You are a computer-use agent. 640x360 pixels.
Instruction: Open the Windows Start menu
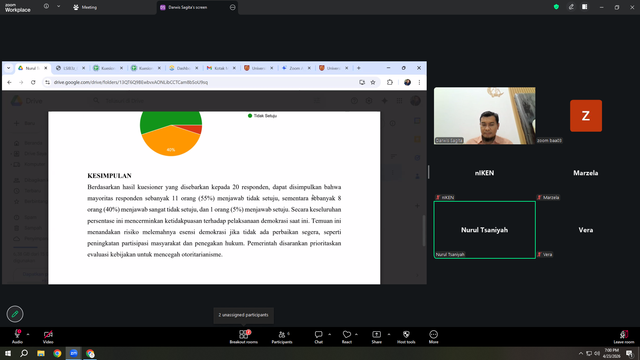pyautogui.click(x=8, y=353)
